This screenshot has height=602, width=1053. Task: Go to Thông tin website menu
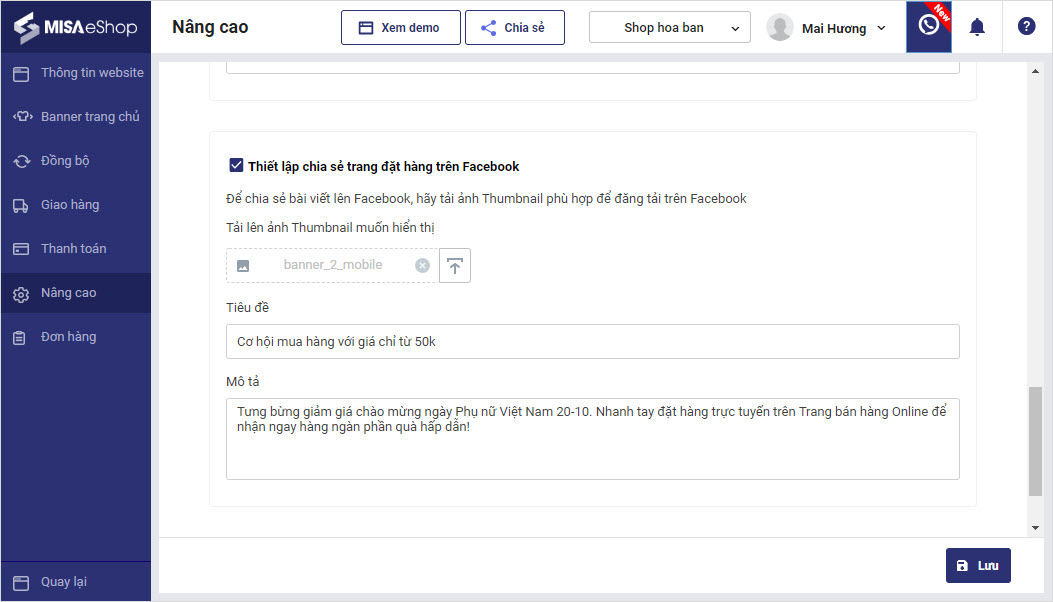coord(76,73)
